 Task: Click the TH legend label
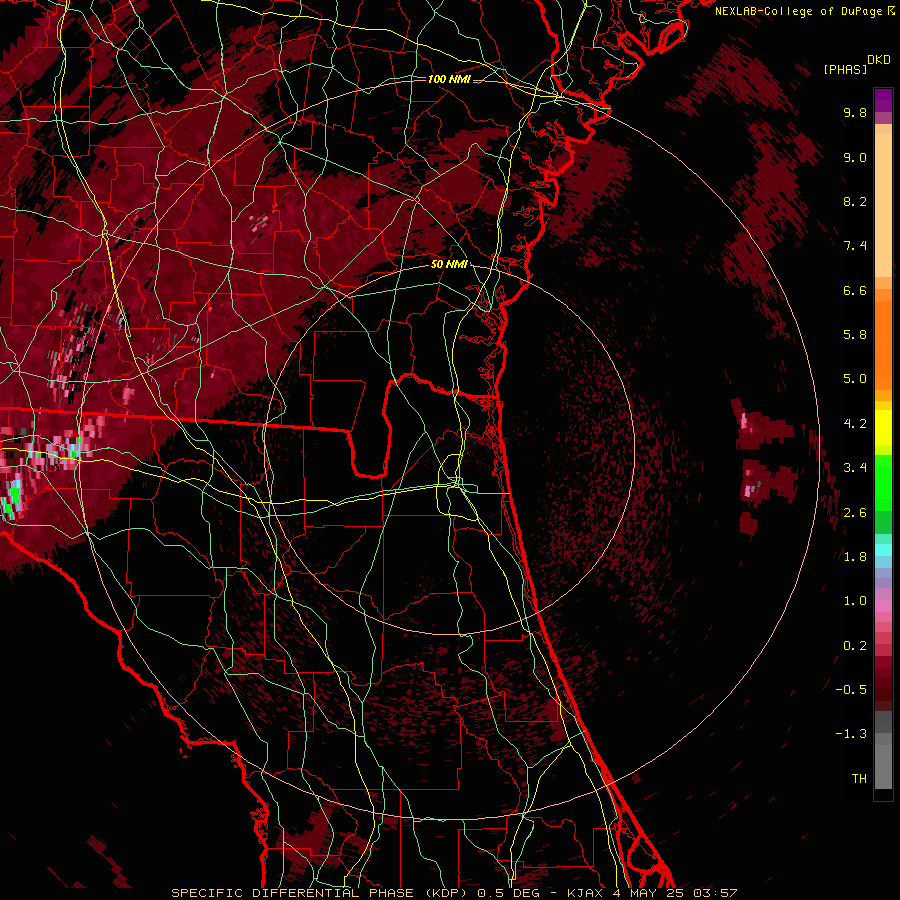[859, 778]
